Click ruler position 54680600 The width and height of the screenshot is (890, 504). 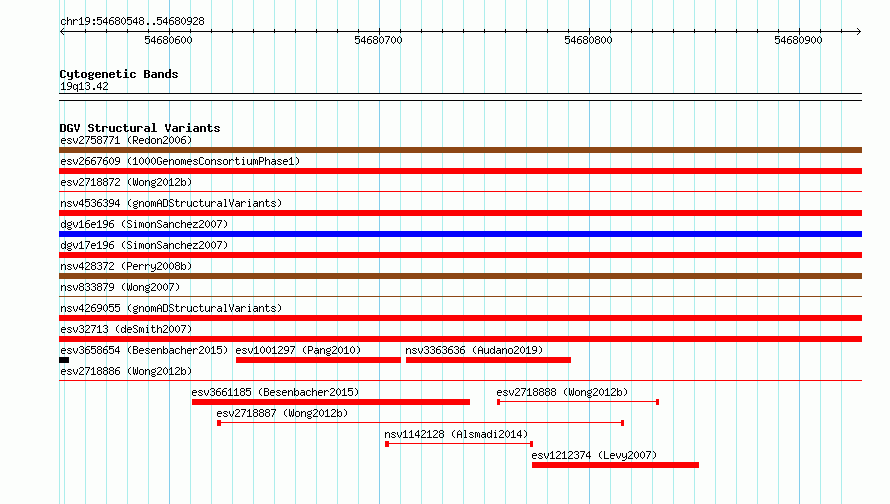click(169, 40)
